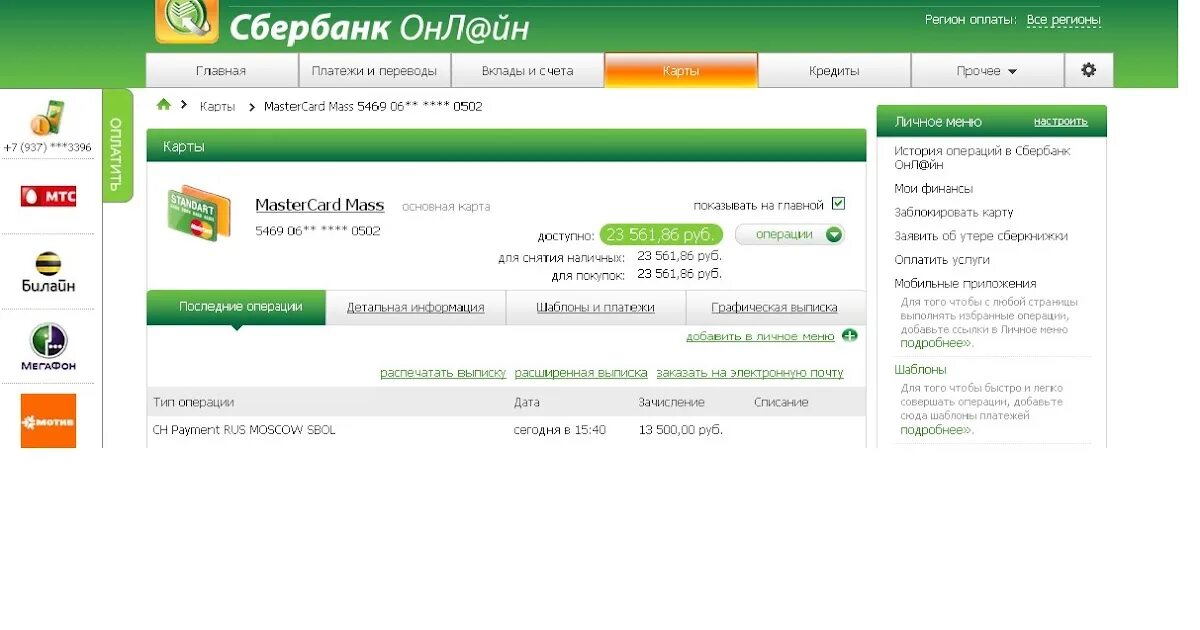The height and width of the screenshot is (630, 1200).
Task: Click 'Мобильные приложения' link
Action: point(965,284)
